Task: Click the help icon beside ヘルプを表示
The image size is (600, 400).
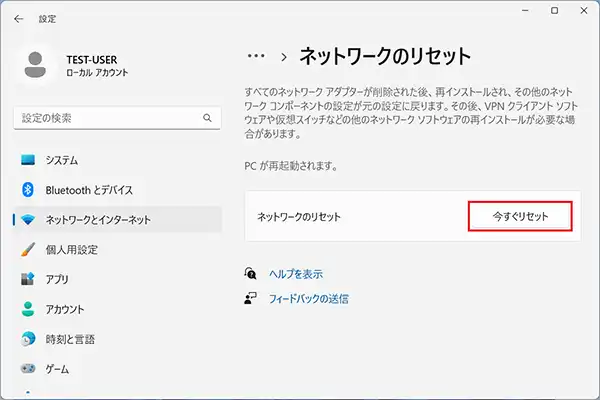Action: [250, 274]
